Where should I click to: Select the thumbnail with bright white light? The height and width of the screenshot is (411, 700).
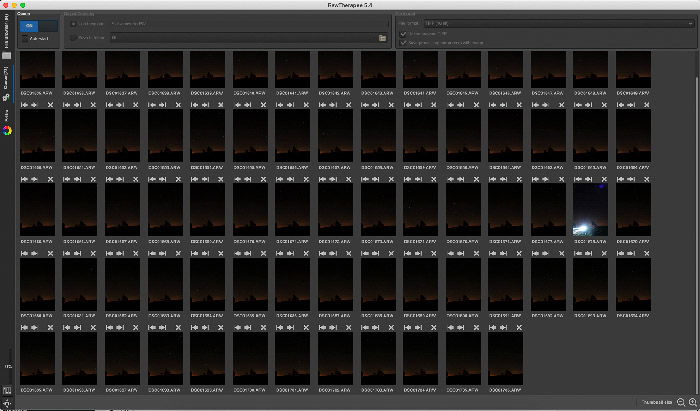pos(590,210)
